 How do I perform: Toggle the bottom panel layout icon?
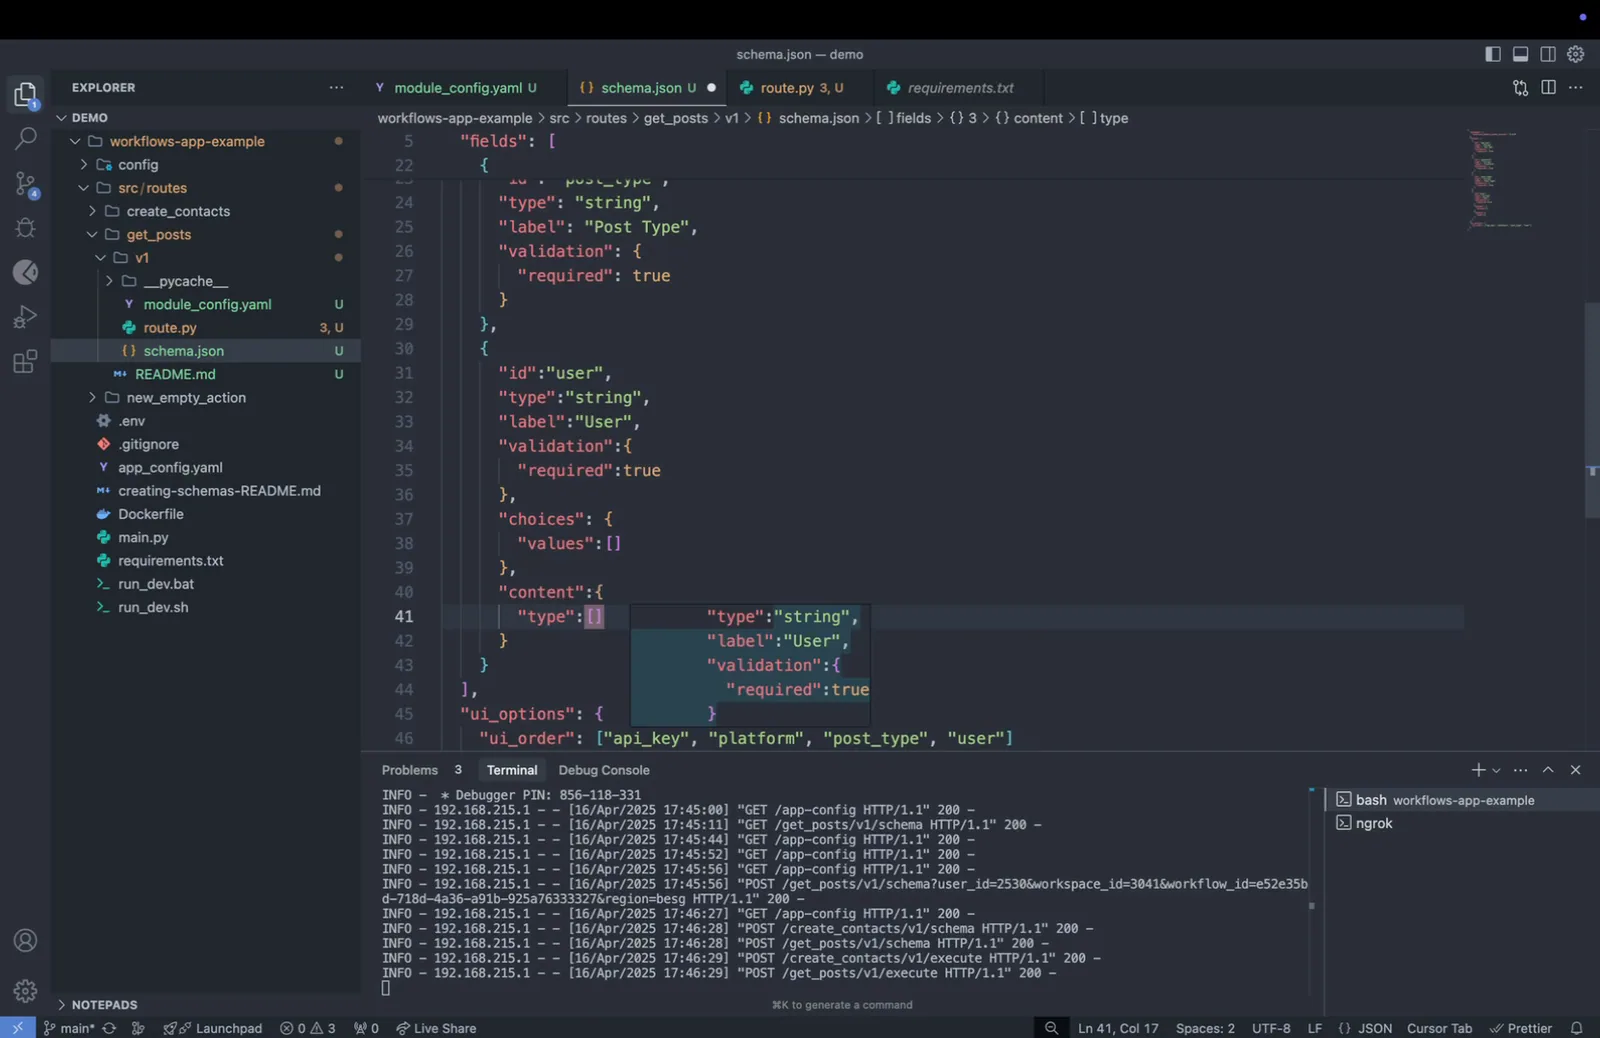pyautogui.click(x=1520, y=54)
